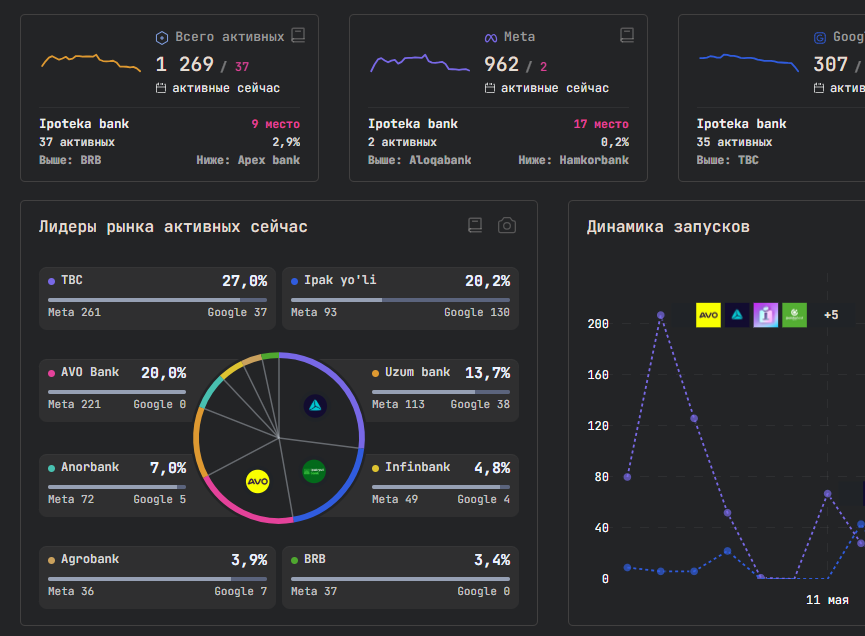Click peak data point near 200
Viewport: 865px width, 636px height.
pos(661,316)
